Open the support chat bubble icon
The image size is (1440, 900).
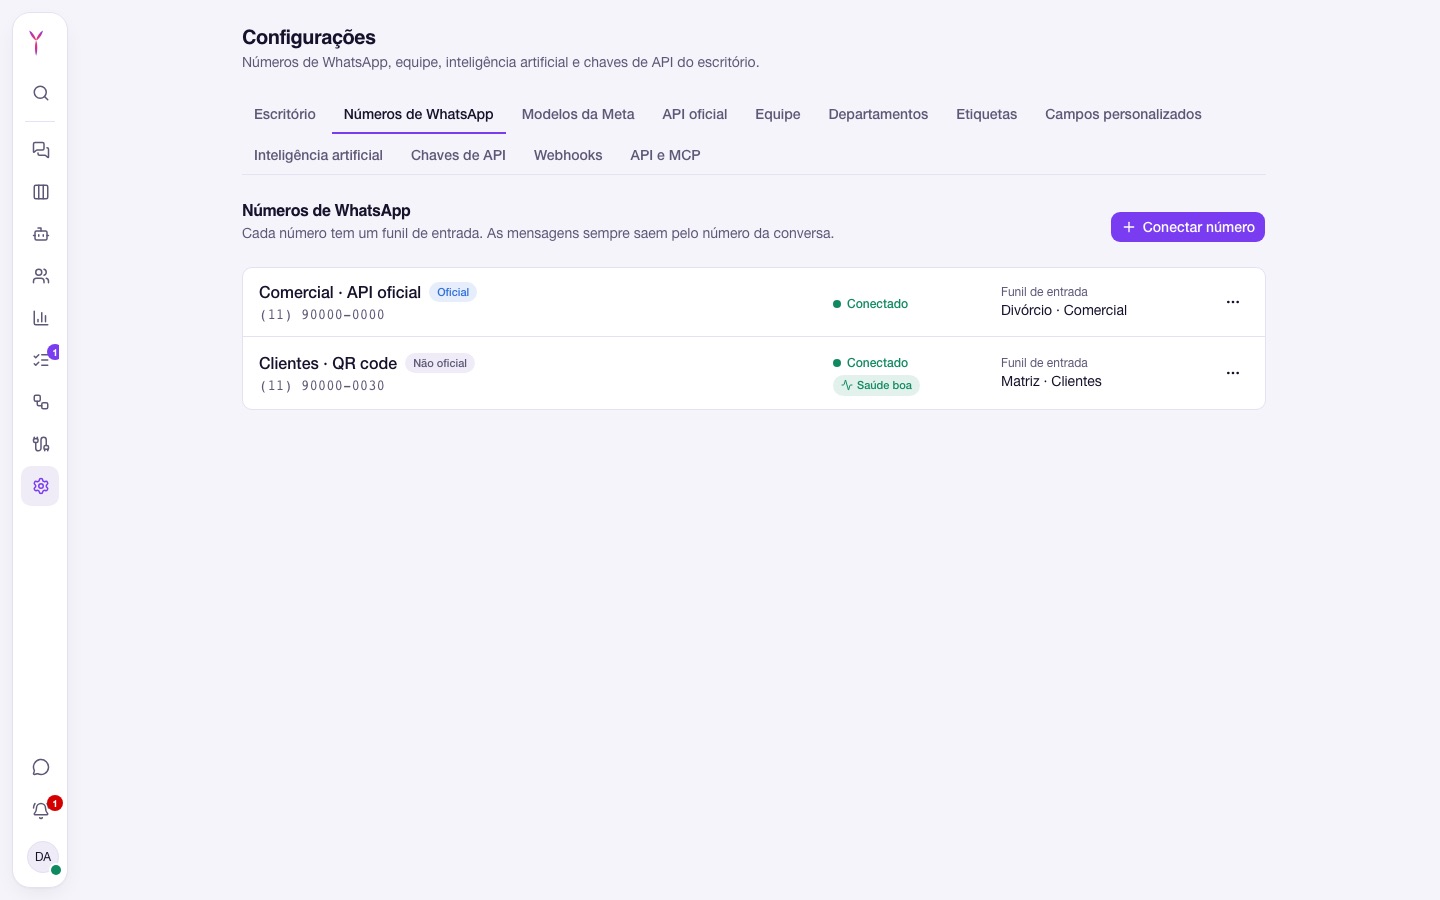(x=41, y=767)
